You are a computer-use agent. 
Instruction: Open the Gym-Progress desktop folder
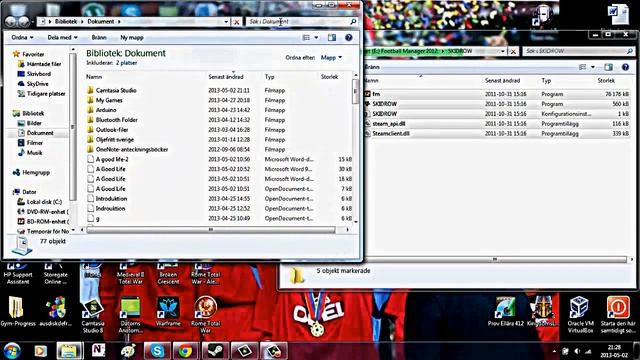click(x=18, y=312)
